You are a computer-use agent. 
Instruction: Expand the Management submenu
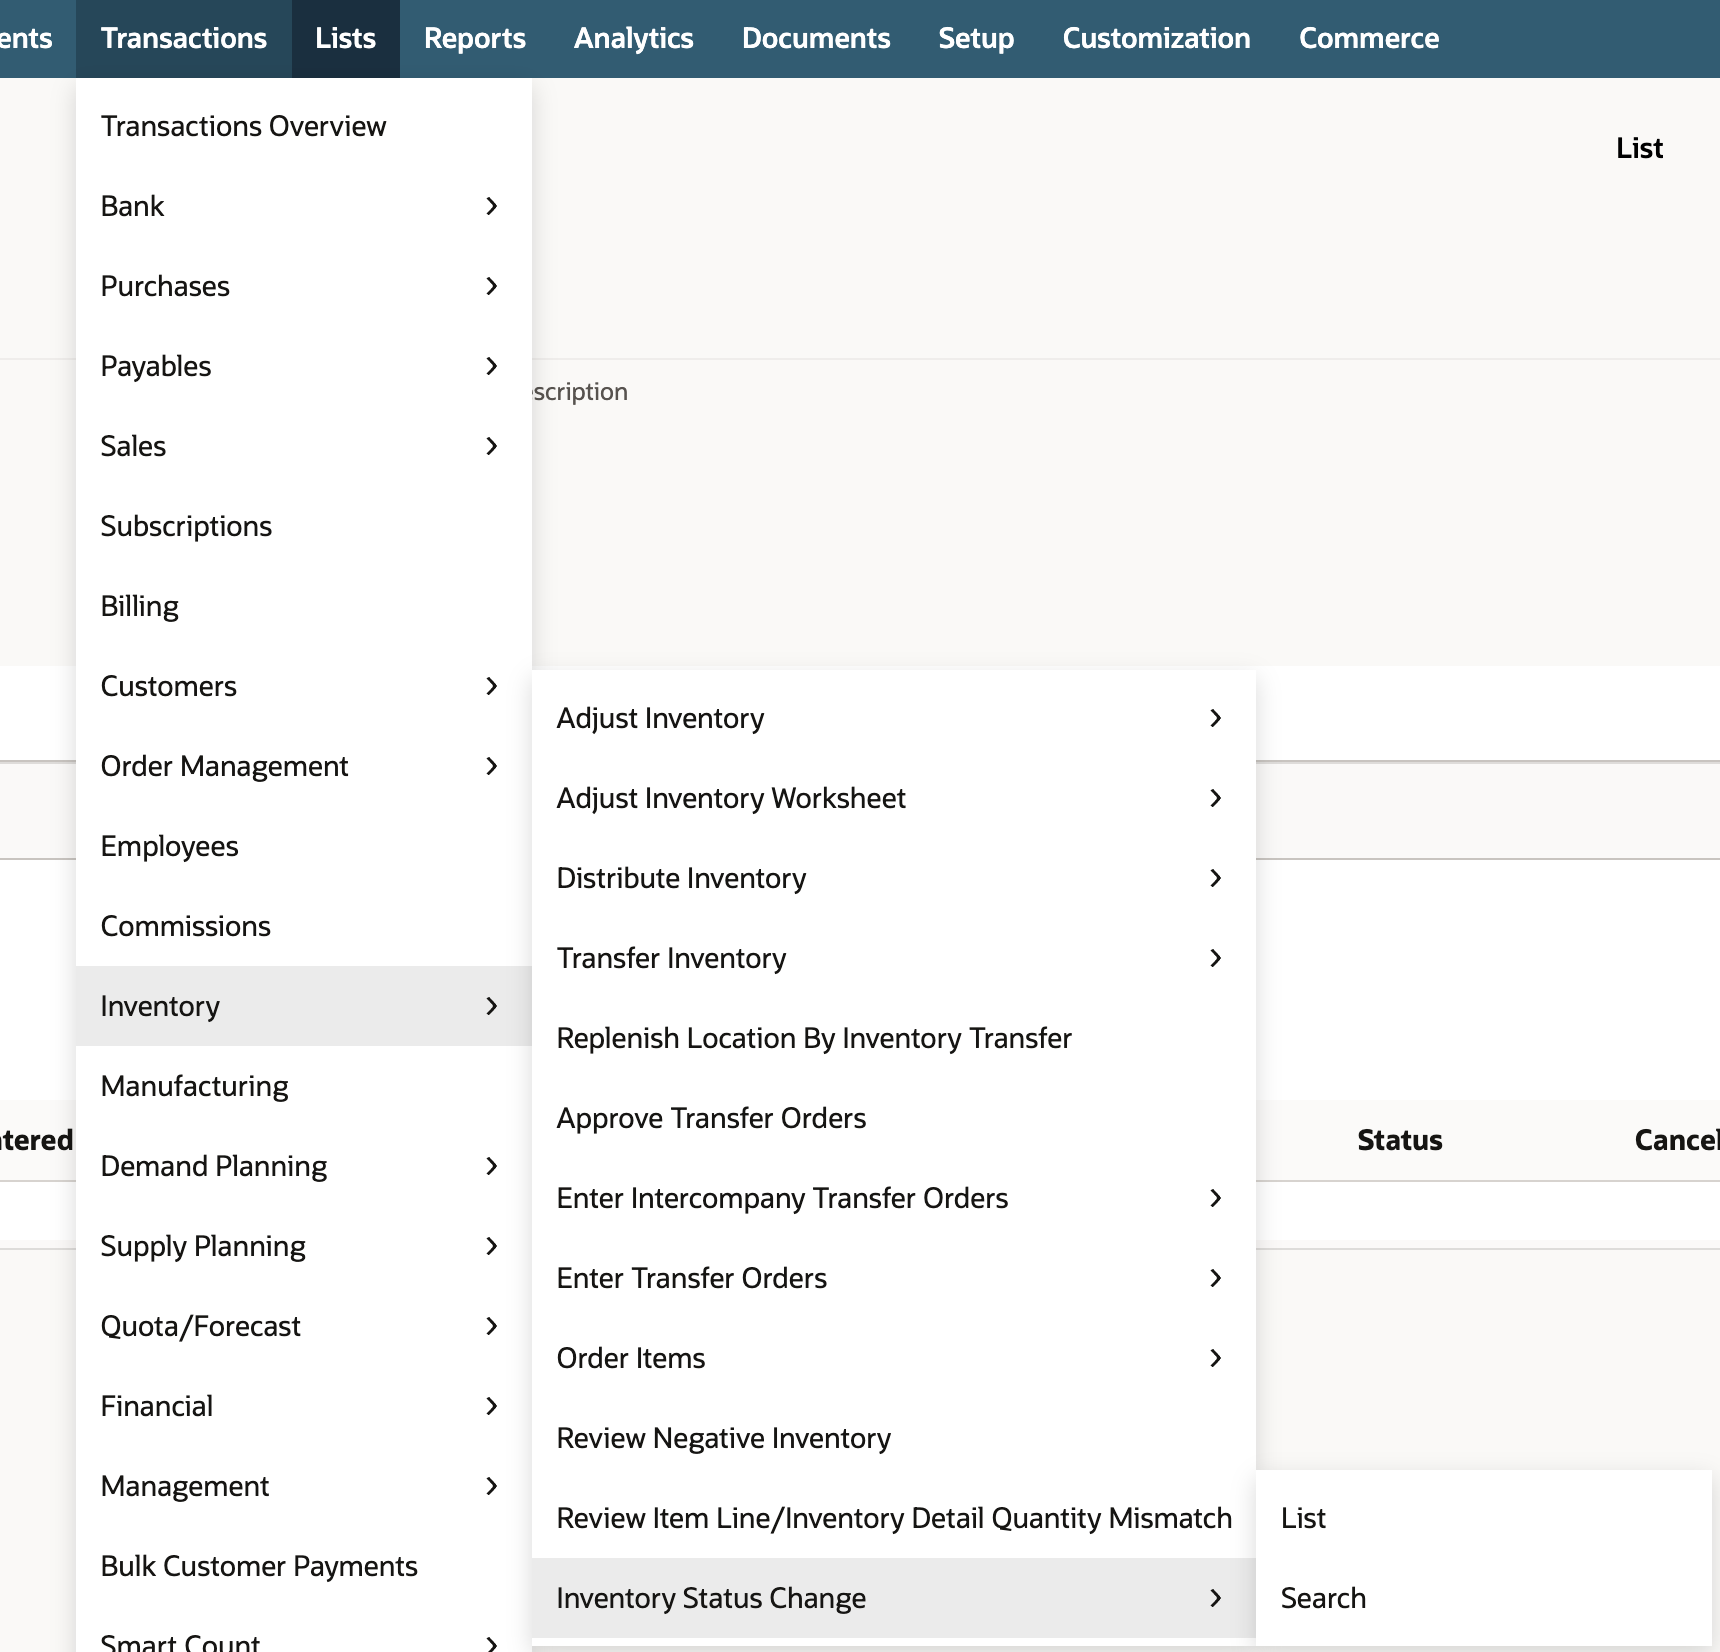coord(304,1486)
